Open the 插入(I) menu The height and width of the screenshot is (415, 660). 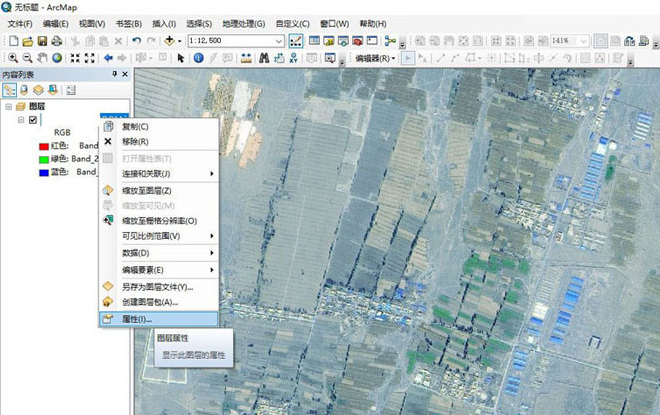click(x=164, y=24)
